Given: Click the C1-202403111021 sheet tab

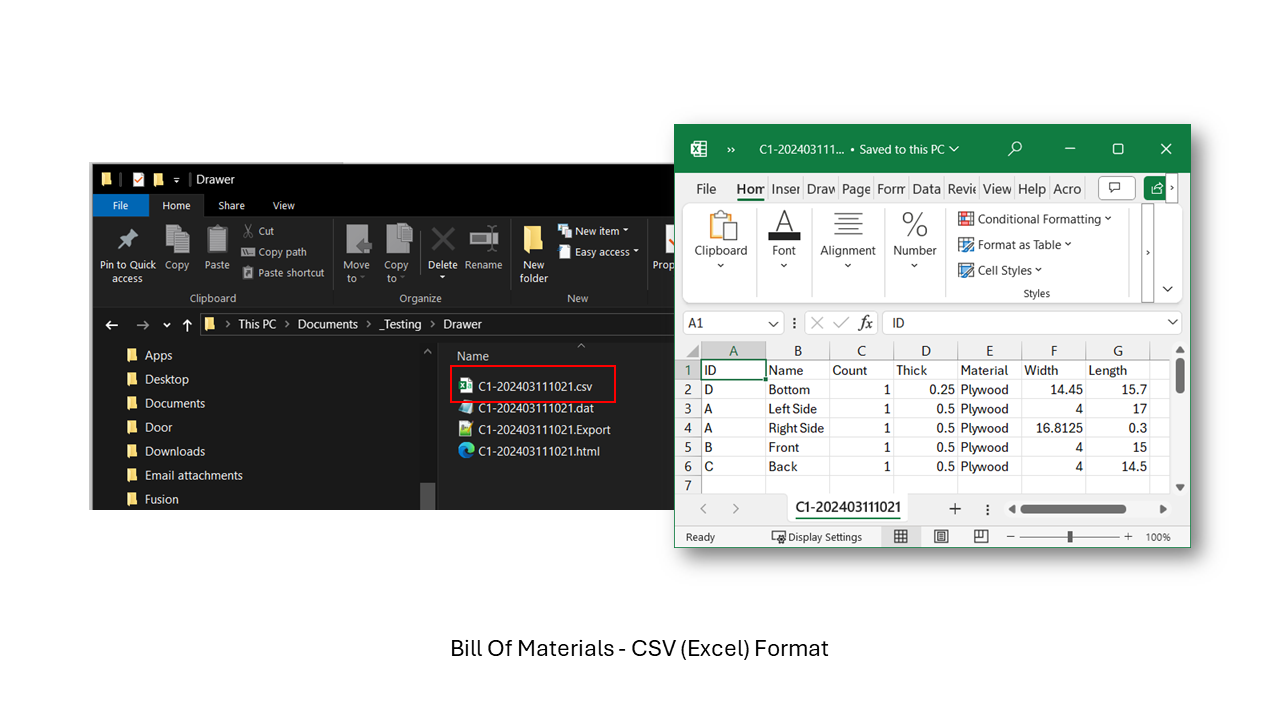Looking at the screenshot, I should point(848,508).
